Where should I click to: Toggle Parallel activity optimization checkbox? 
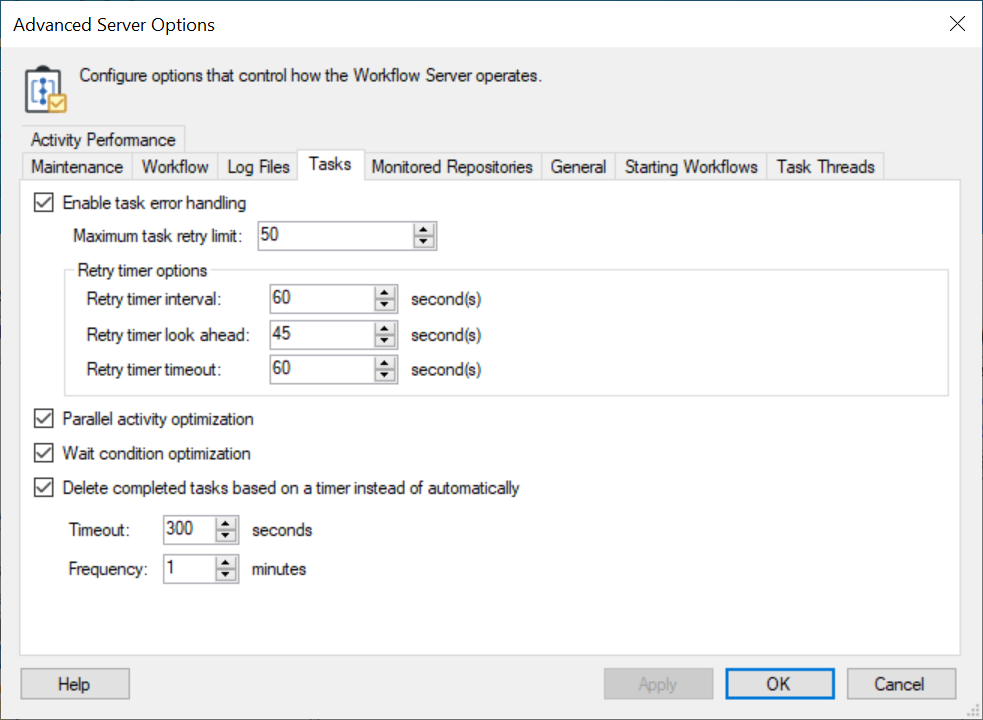[43, 419]
